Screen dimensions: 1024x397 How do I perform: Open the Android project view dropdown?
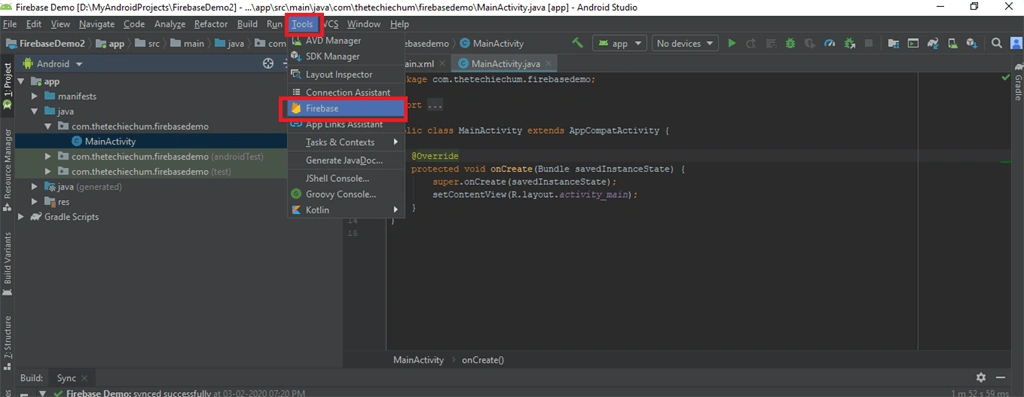click(53, 64)
